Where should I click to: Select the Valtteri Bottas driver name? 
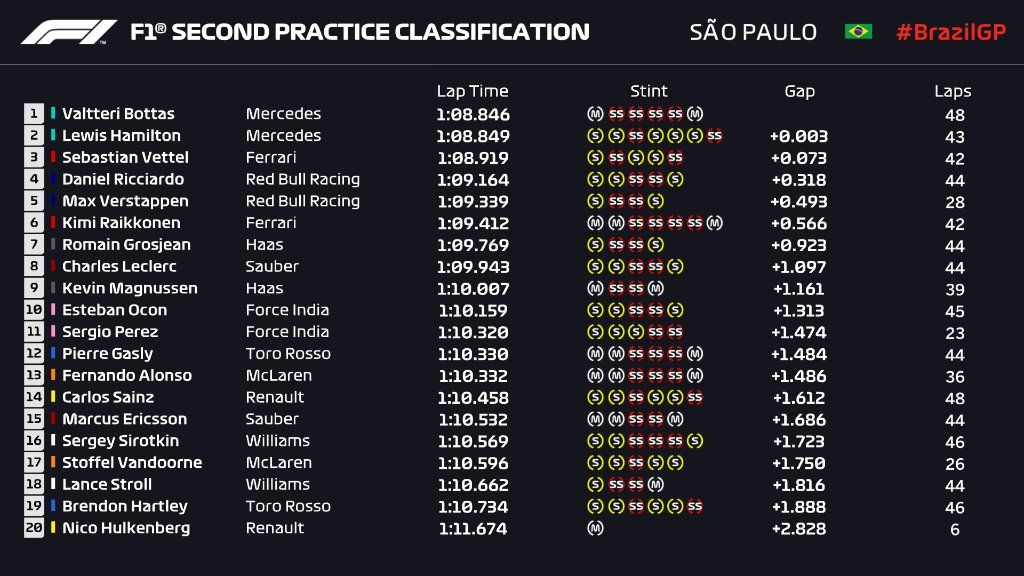click(118, 114)
